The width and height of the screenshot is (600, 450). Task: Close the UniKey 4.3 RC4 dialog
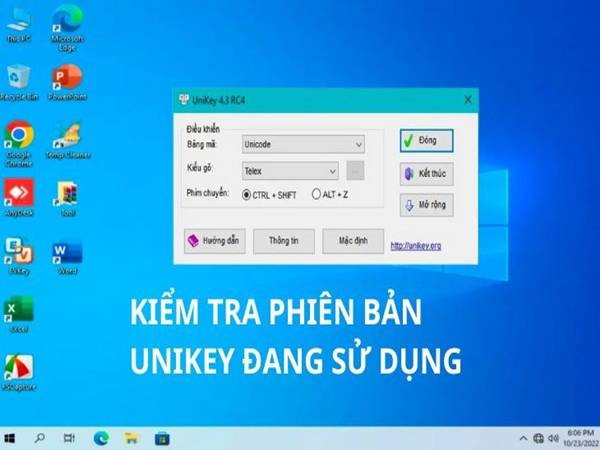(468, 100)
